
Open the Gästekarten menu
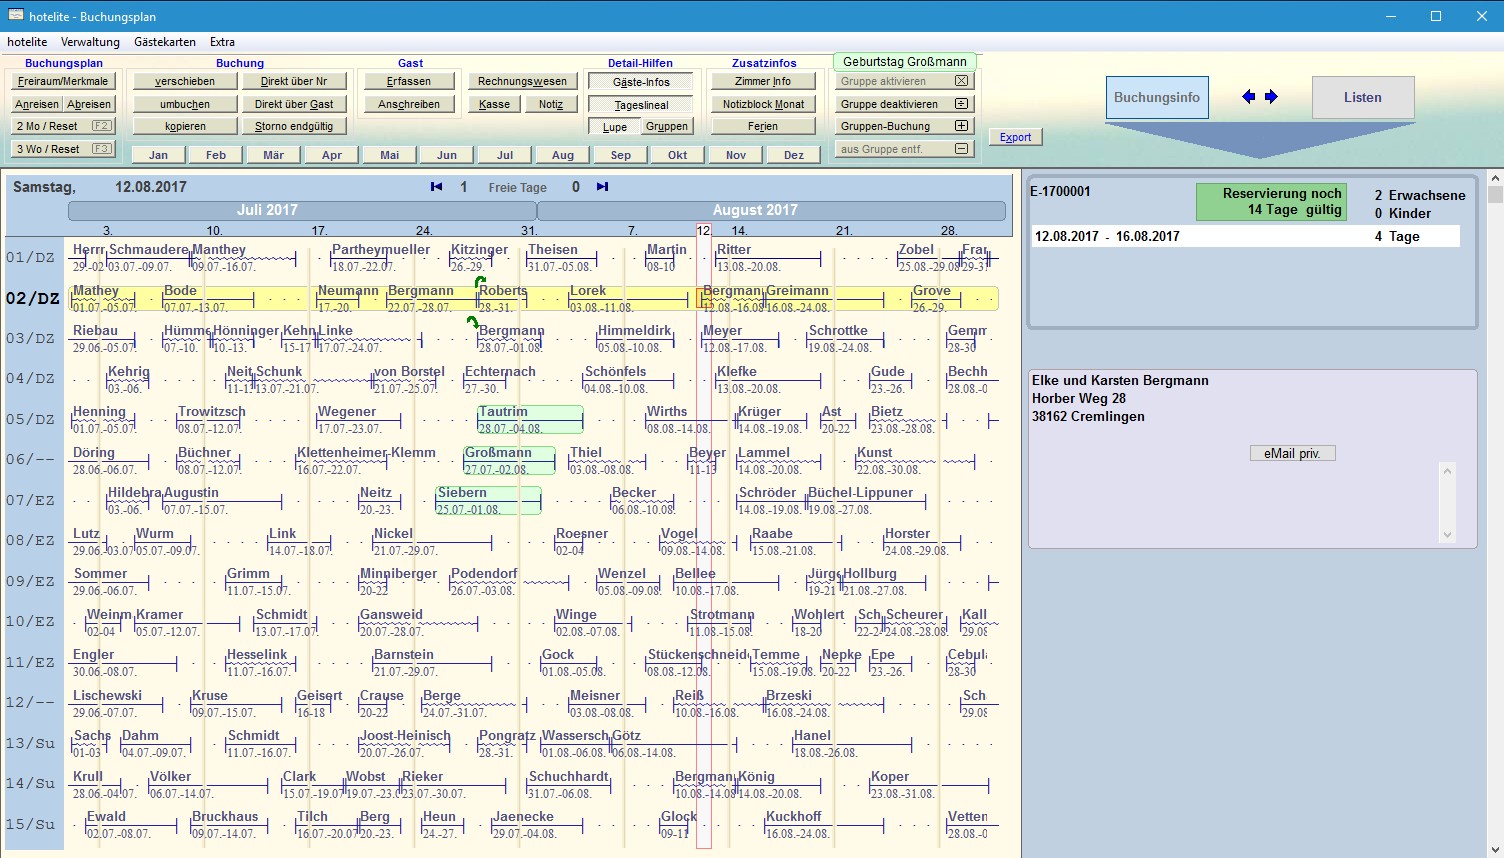click(165, 42)
